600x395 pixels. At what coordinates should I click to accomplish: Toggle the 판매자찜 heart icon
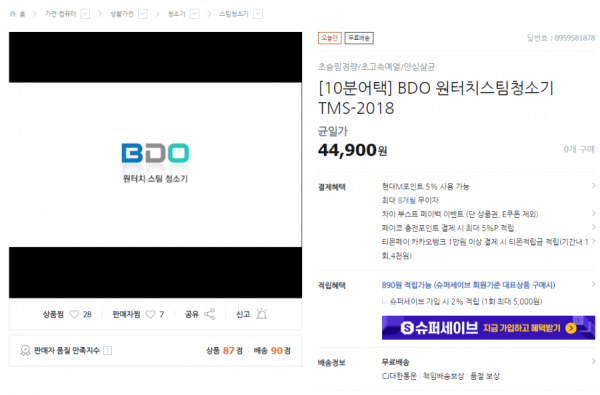click(151, 314)
